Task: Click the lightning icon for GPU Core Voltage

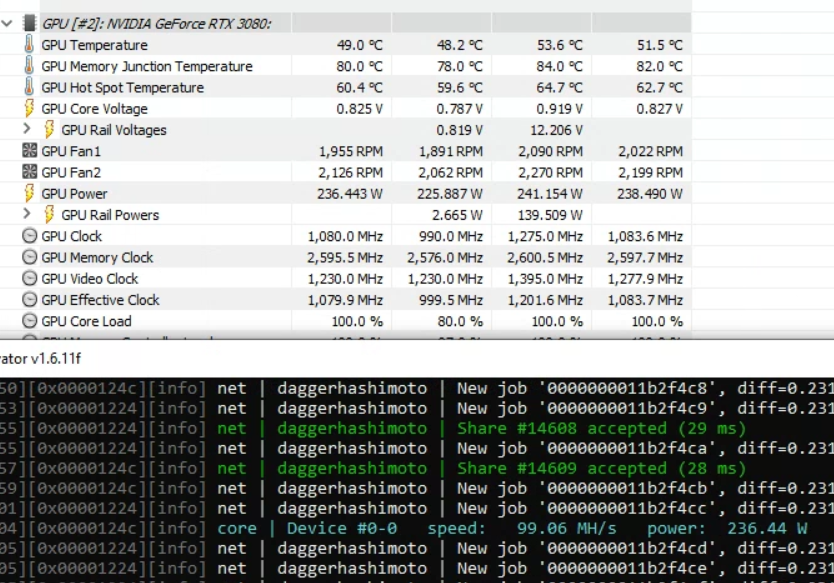Action: tap(29, 108)
